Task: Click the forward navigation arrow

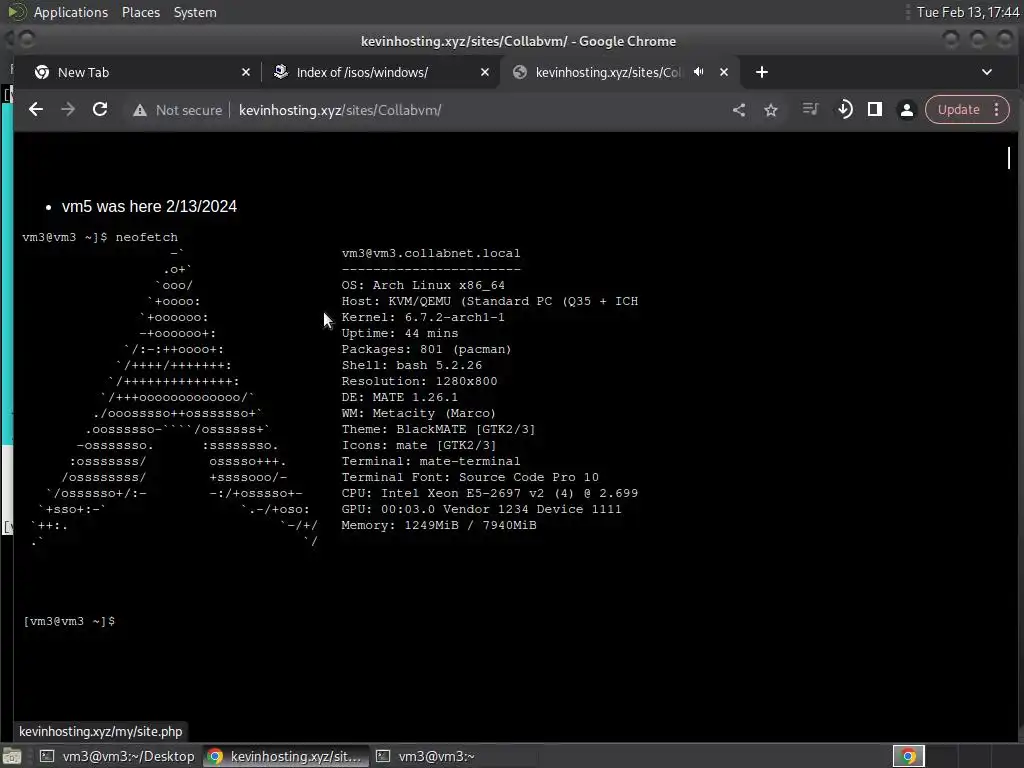Action: coord(68,110)
